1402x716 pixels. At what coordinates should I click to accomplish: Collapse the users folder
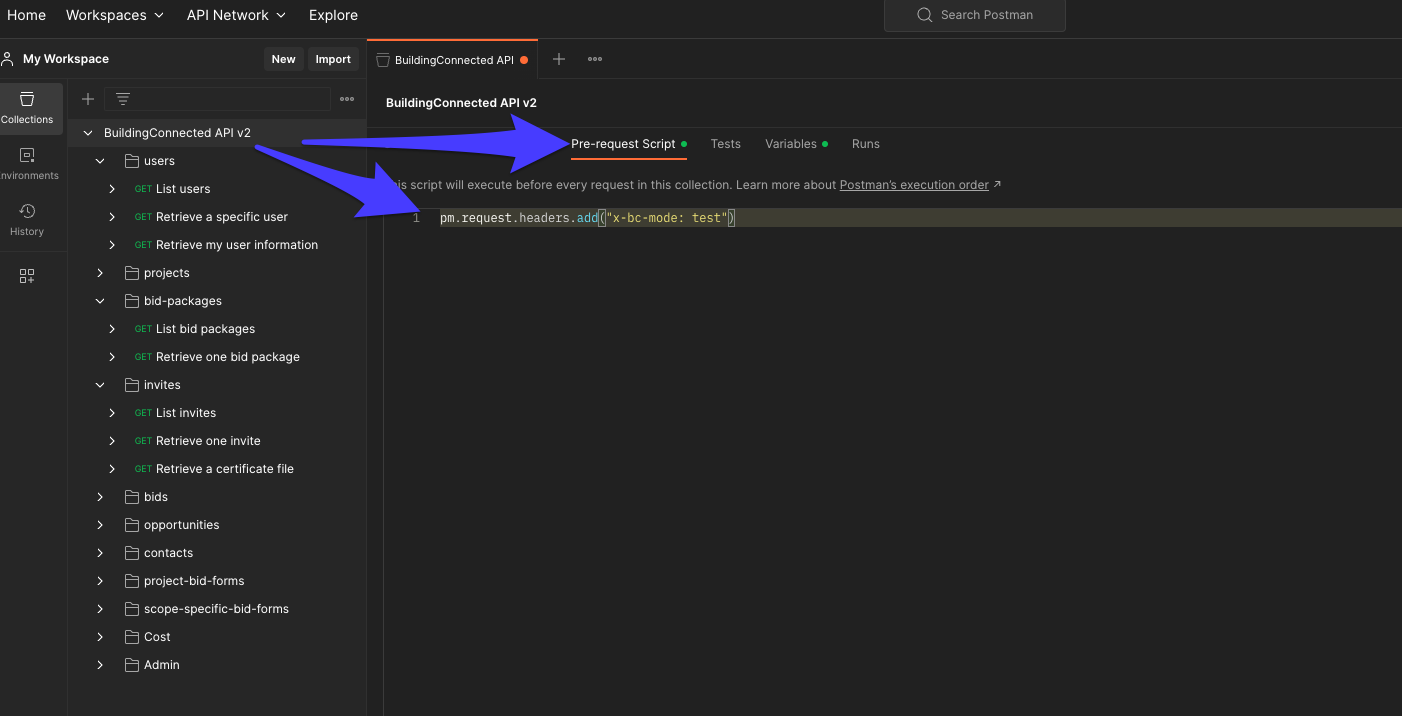pyautogui.click(x=99, y=160)
